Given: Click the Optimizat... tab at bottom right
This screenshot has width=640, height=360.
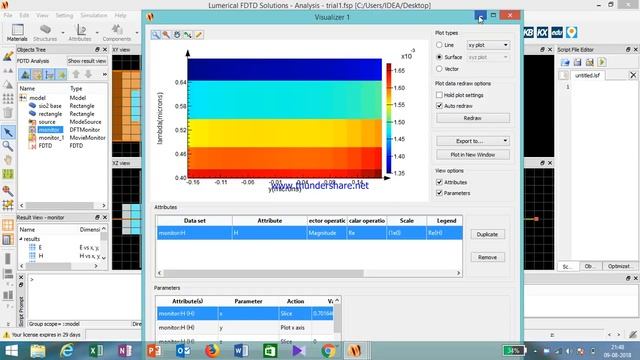Looking at the screenshot, I should (619, 266).
